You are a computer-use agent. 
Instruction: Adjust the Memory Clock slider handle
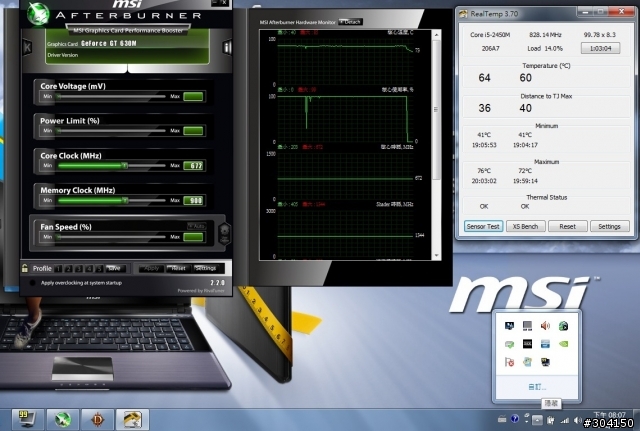click(124, 200)
